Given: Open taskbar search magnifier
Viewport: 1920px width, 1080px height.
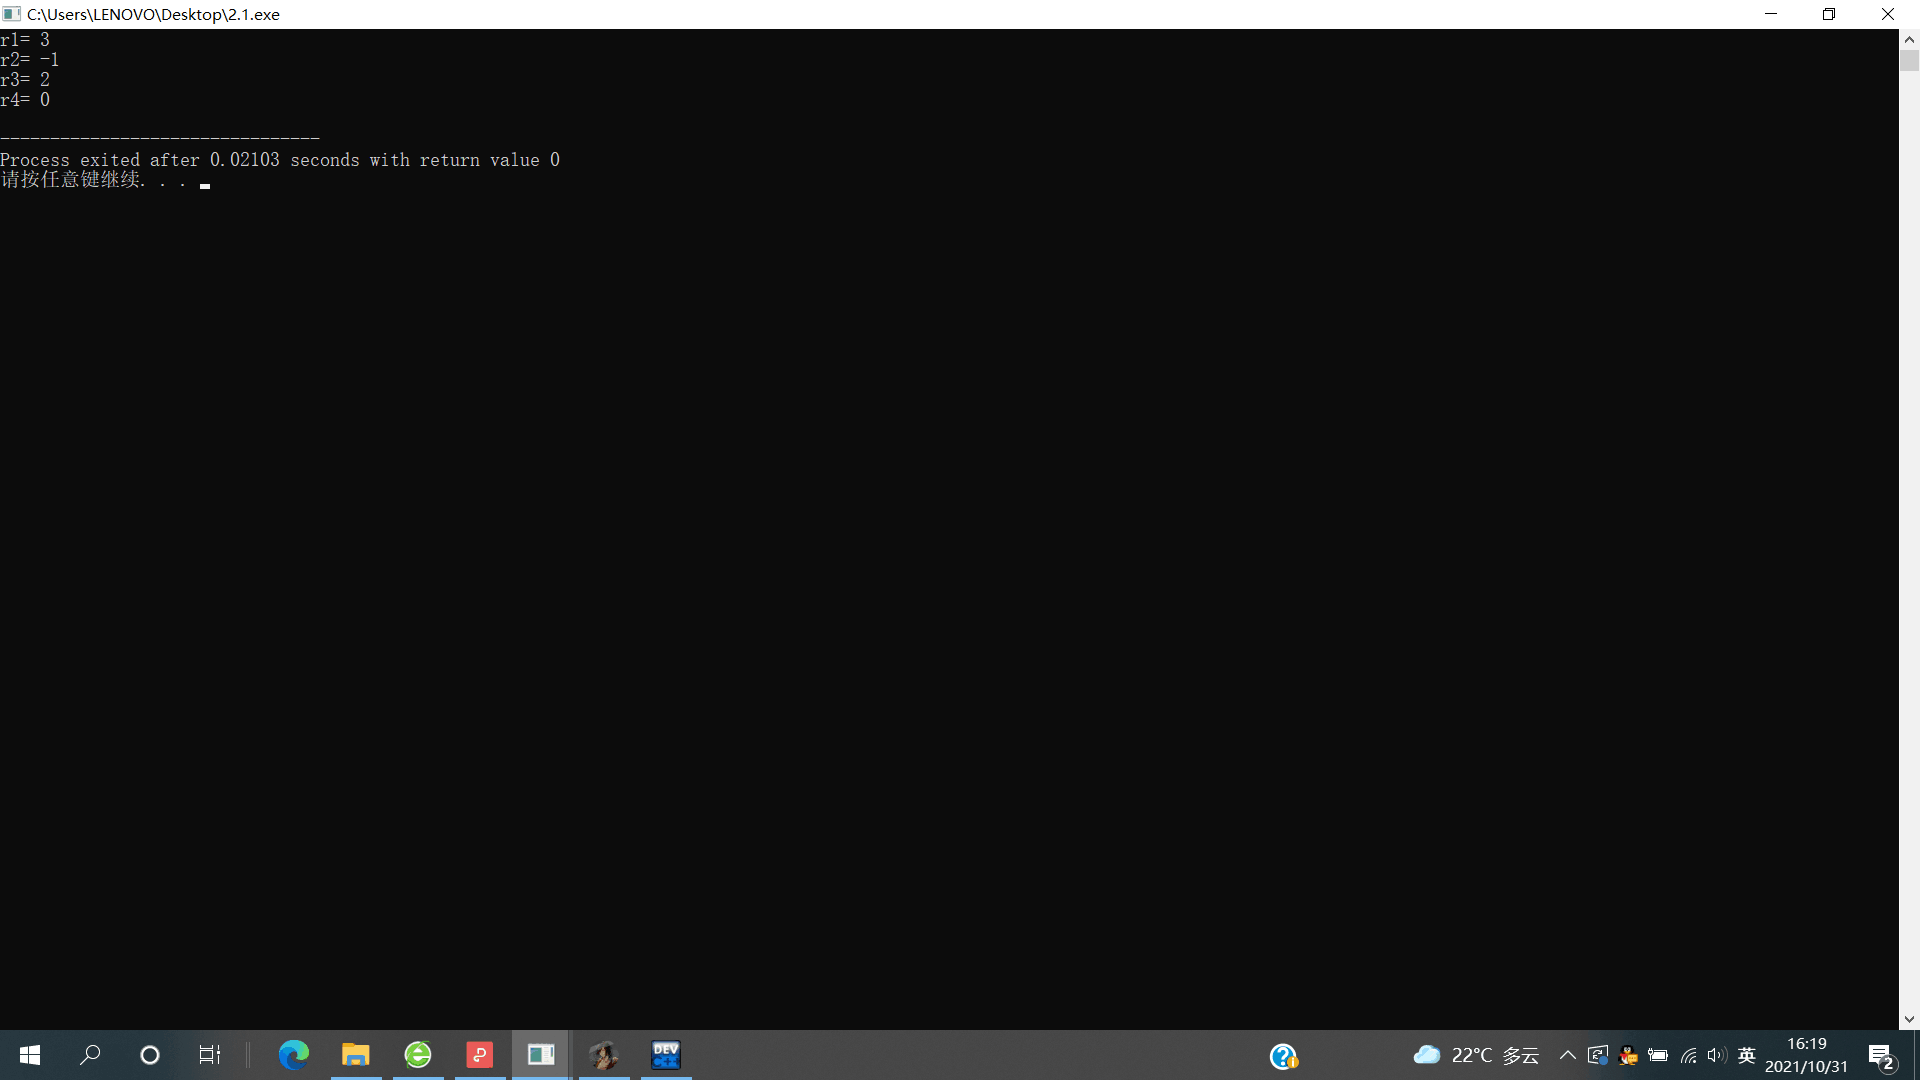Looking at the screenshot, I should (90, 1055).
